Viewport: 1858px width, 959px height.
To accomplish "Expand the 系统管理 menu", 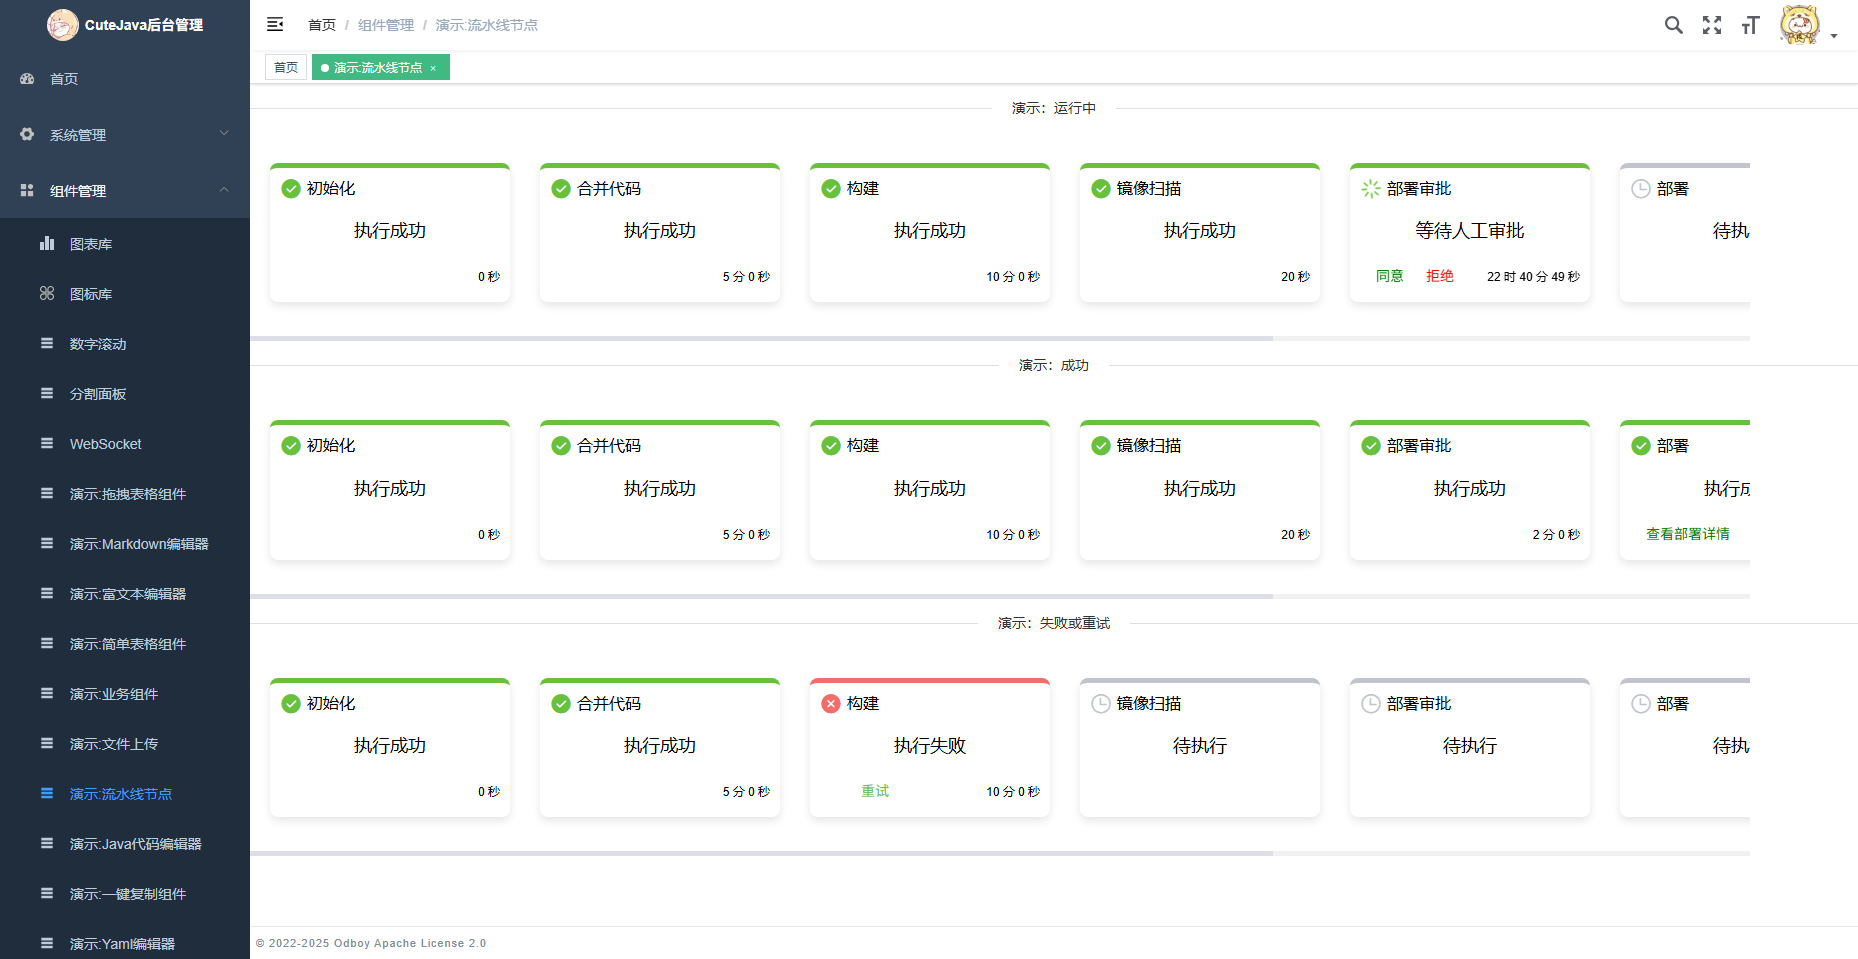I will coord(125,134).
